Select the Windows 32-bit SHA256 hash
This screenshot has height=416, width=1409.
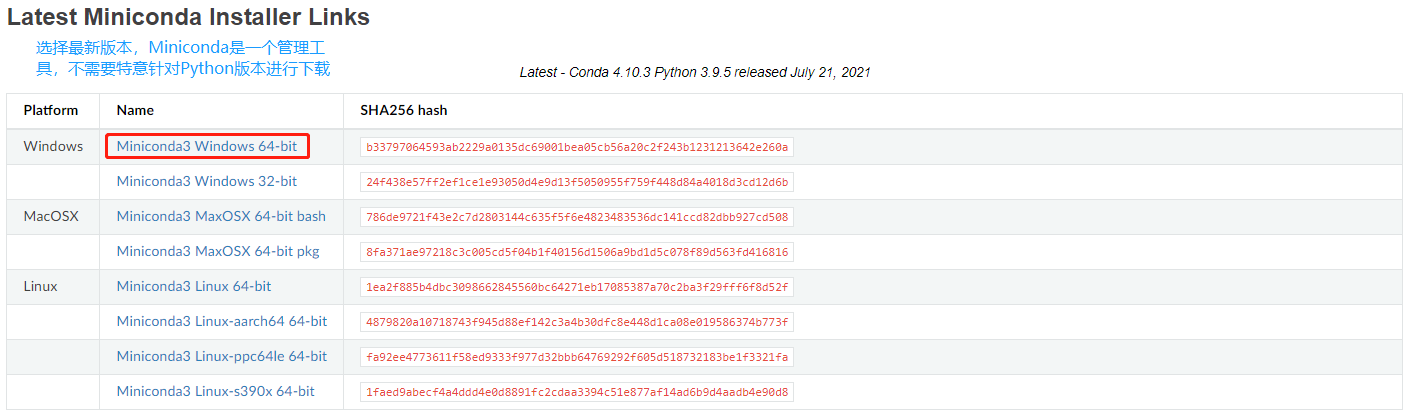pos(577,182)
